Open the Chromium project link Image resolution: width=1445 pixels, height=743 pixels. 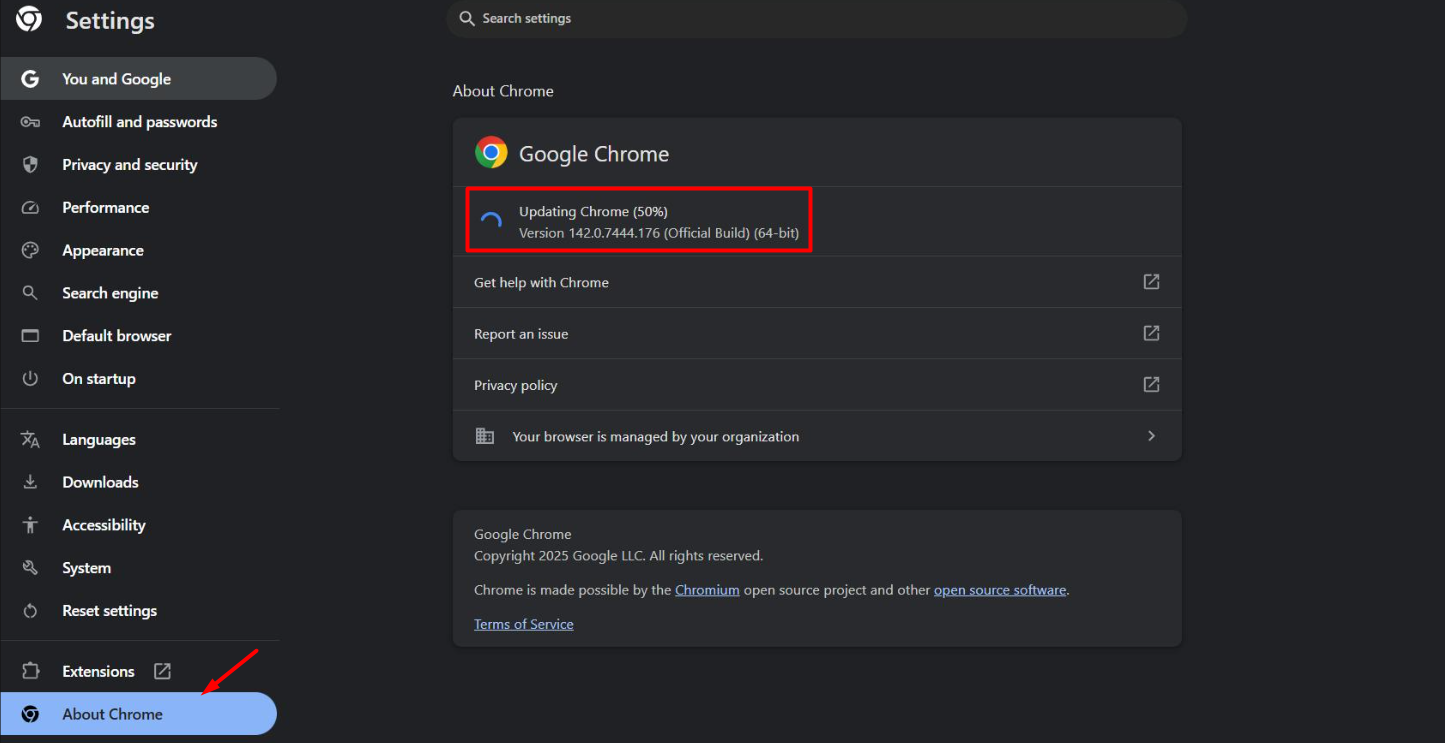click(707, 590)
